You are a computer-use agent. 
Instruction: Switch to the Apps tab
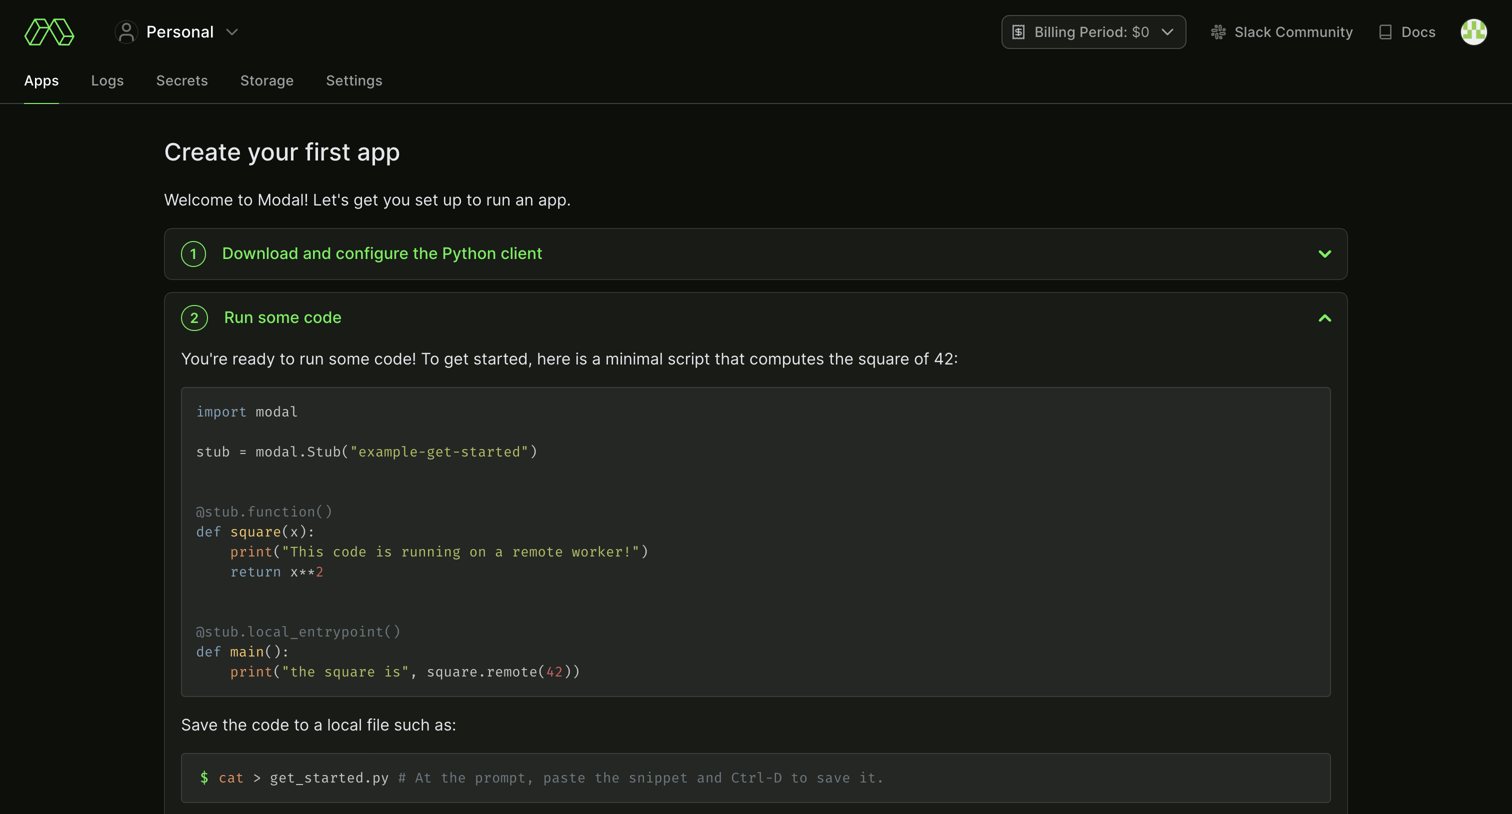point(41,81)
